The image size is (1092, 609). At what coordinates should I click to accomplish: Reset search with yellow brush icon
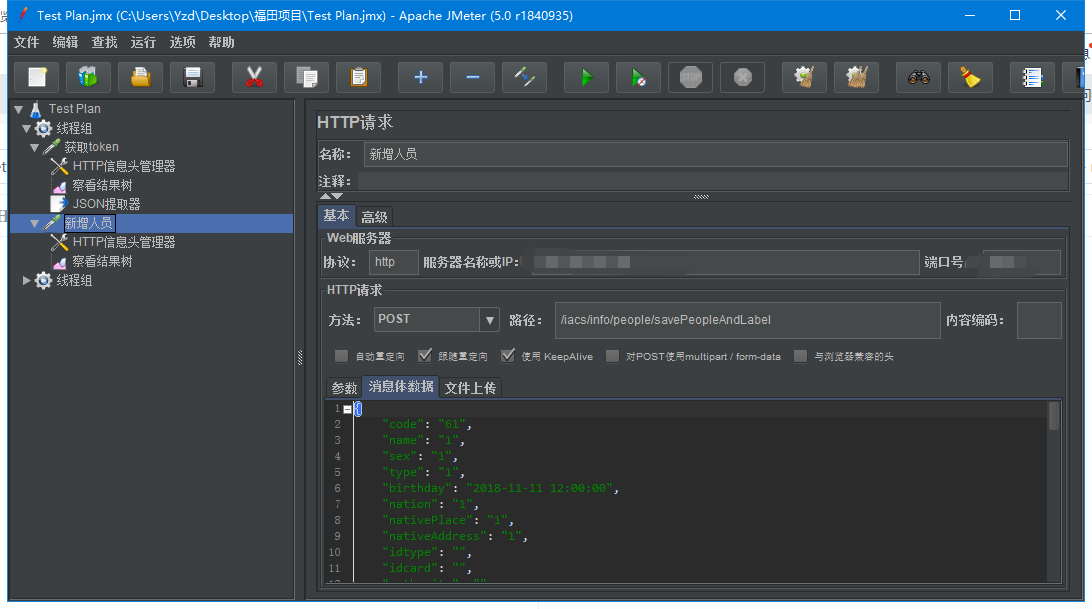970,77
